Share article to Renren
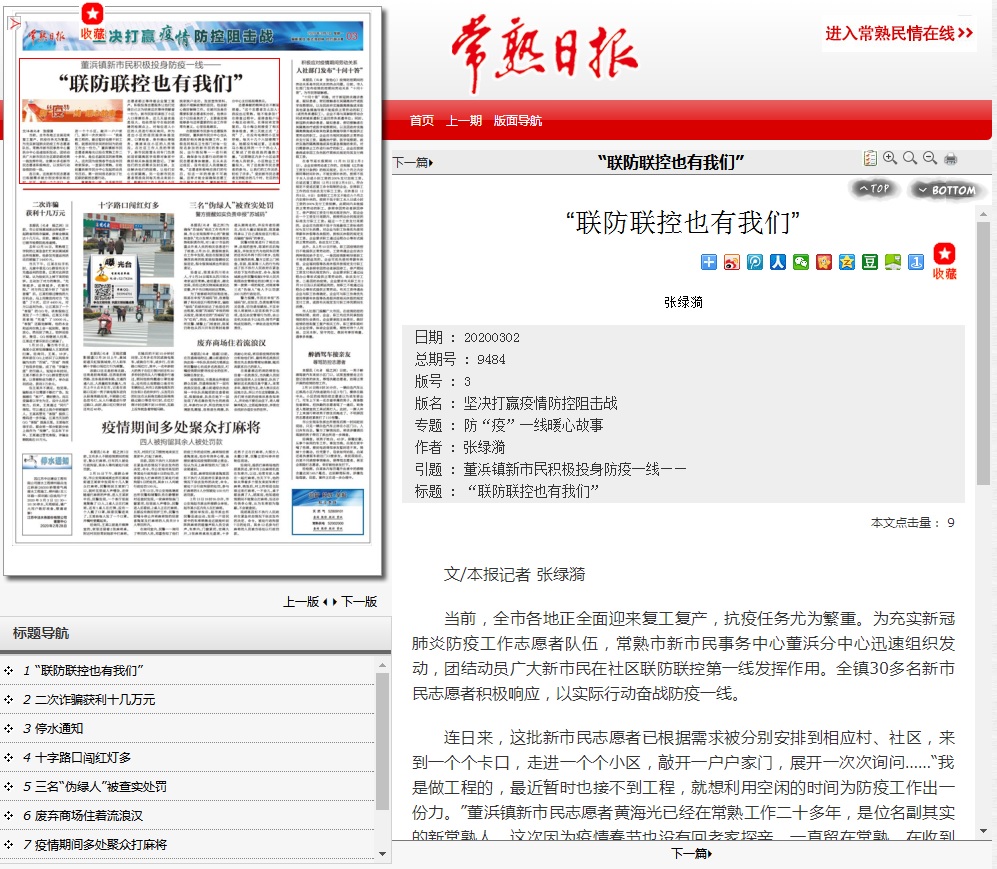 [x=778, y=262]
